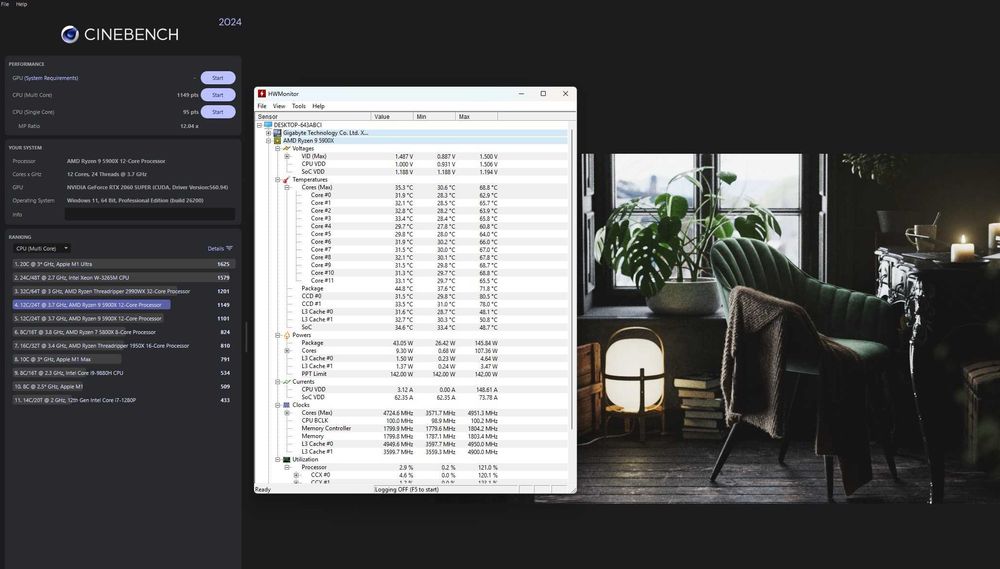1000x569 pixels.
Task: Click the Value column header
Action: point(392,117)
